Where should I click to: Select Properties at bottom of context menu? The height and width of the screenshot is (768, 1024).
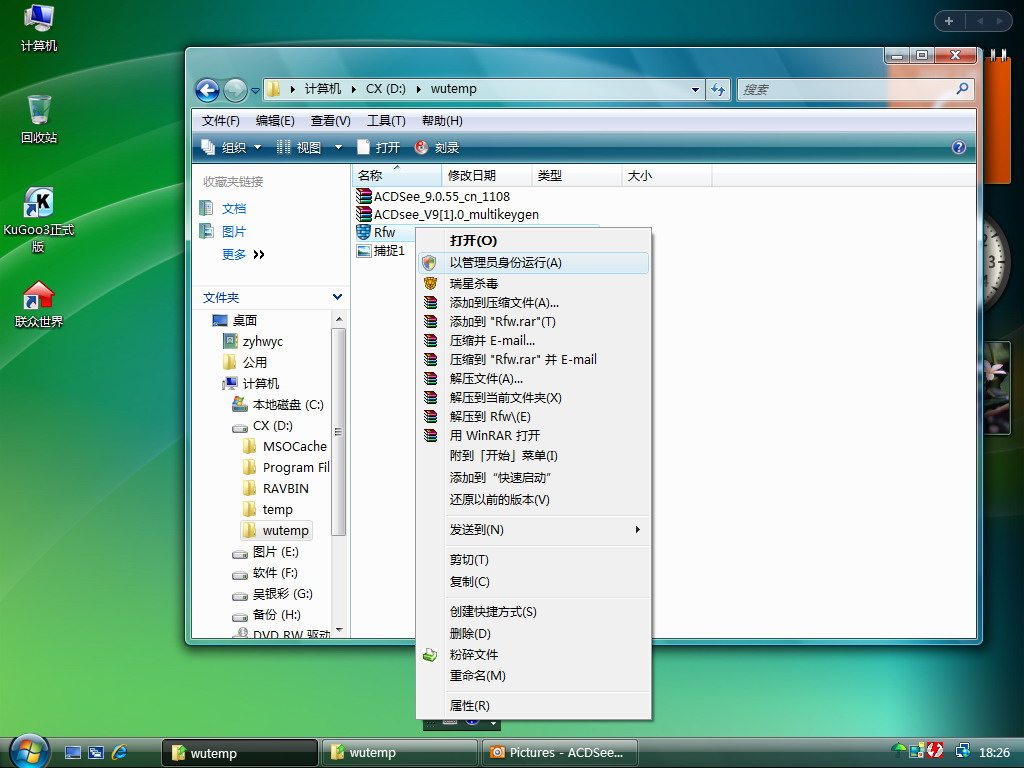coord(469,706)
